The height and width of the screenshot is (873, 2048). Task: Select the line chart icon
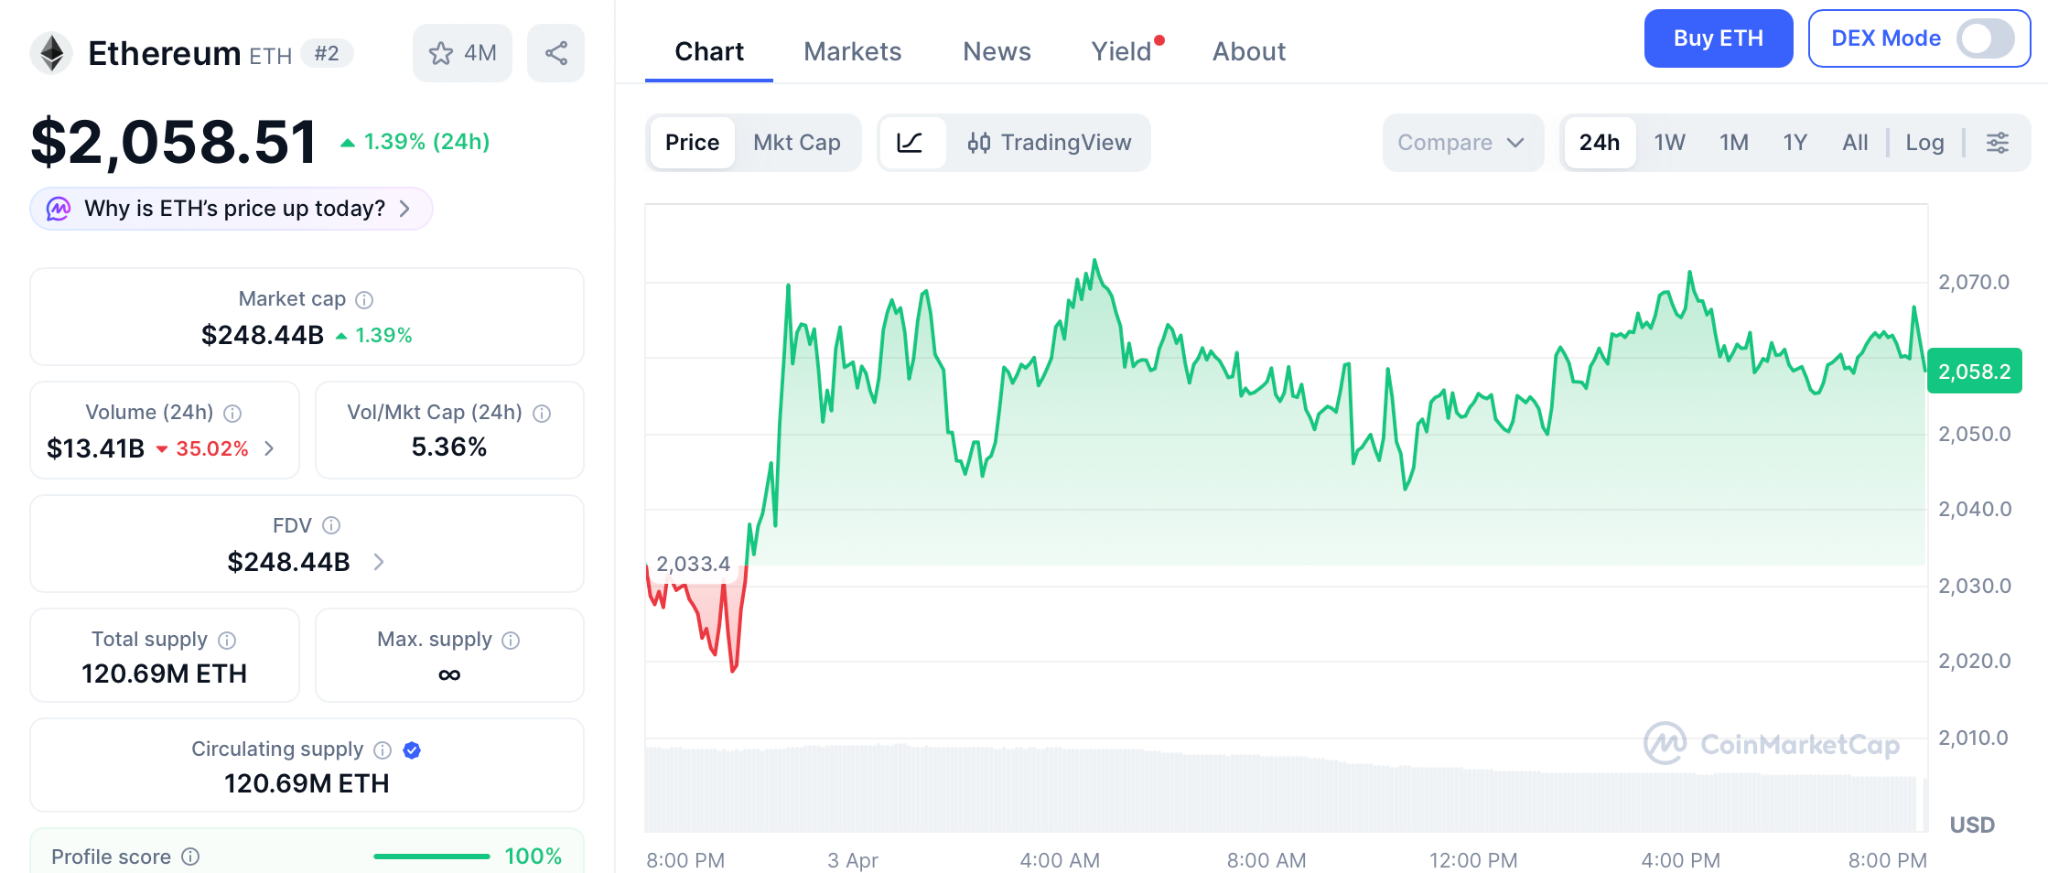pyautogui.click(x=910, y=143)
